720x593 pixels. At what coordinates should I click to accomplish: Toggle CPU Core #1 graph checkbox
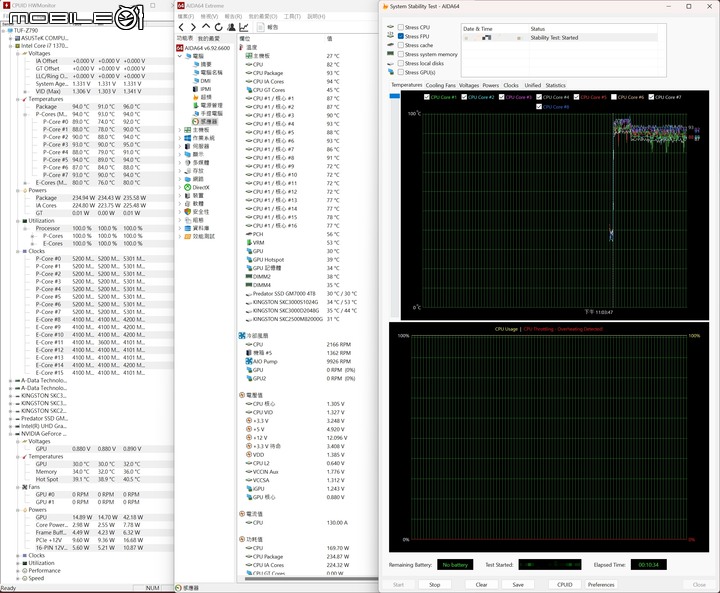point(427,97)
